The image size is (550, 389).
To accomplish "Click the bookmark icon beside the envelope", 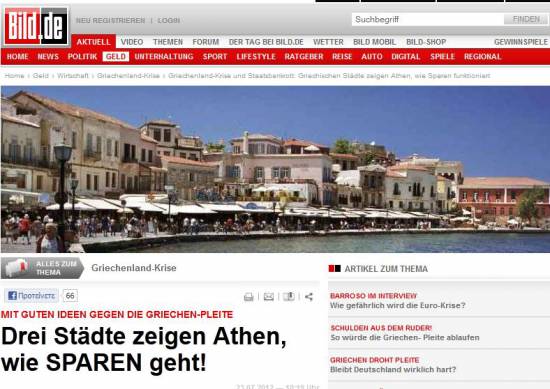I will [x=289, y=297].
